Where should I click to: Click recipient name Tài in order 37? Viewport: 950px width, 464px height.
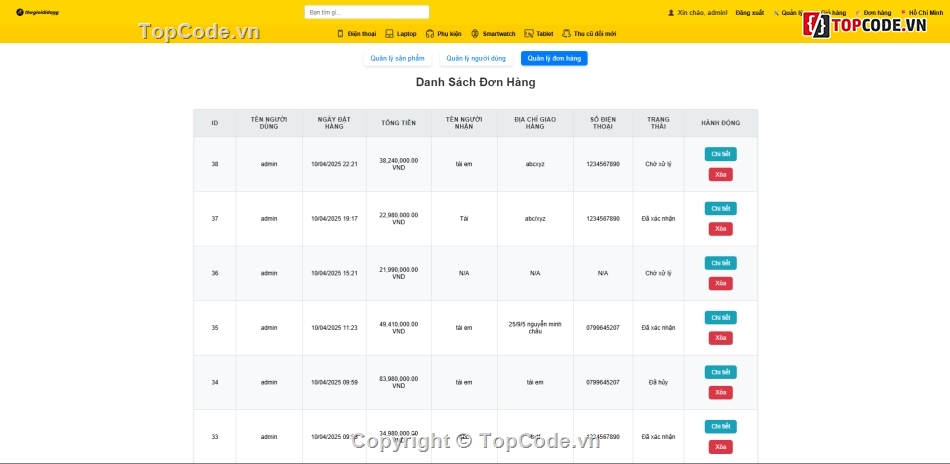[464, 219]
